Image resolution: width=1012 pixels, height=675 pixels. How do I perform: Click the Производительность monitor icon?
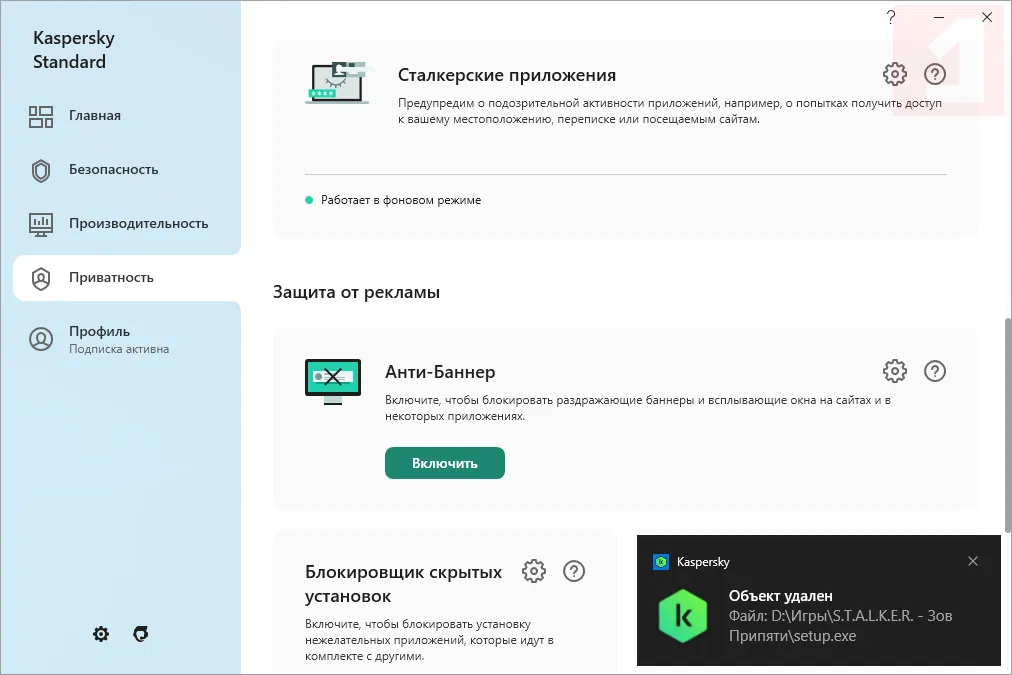click(41, 225)
